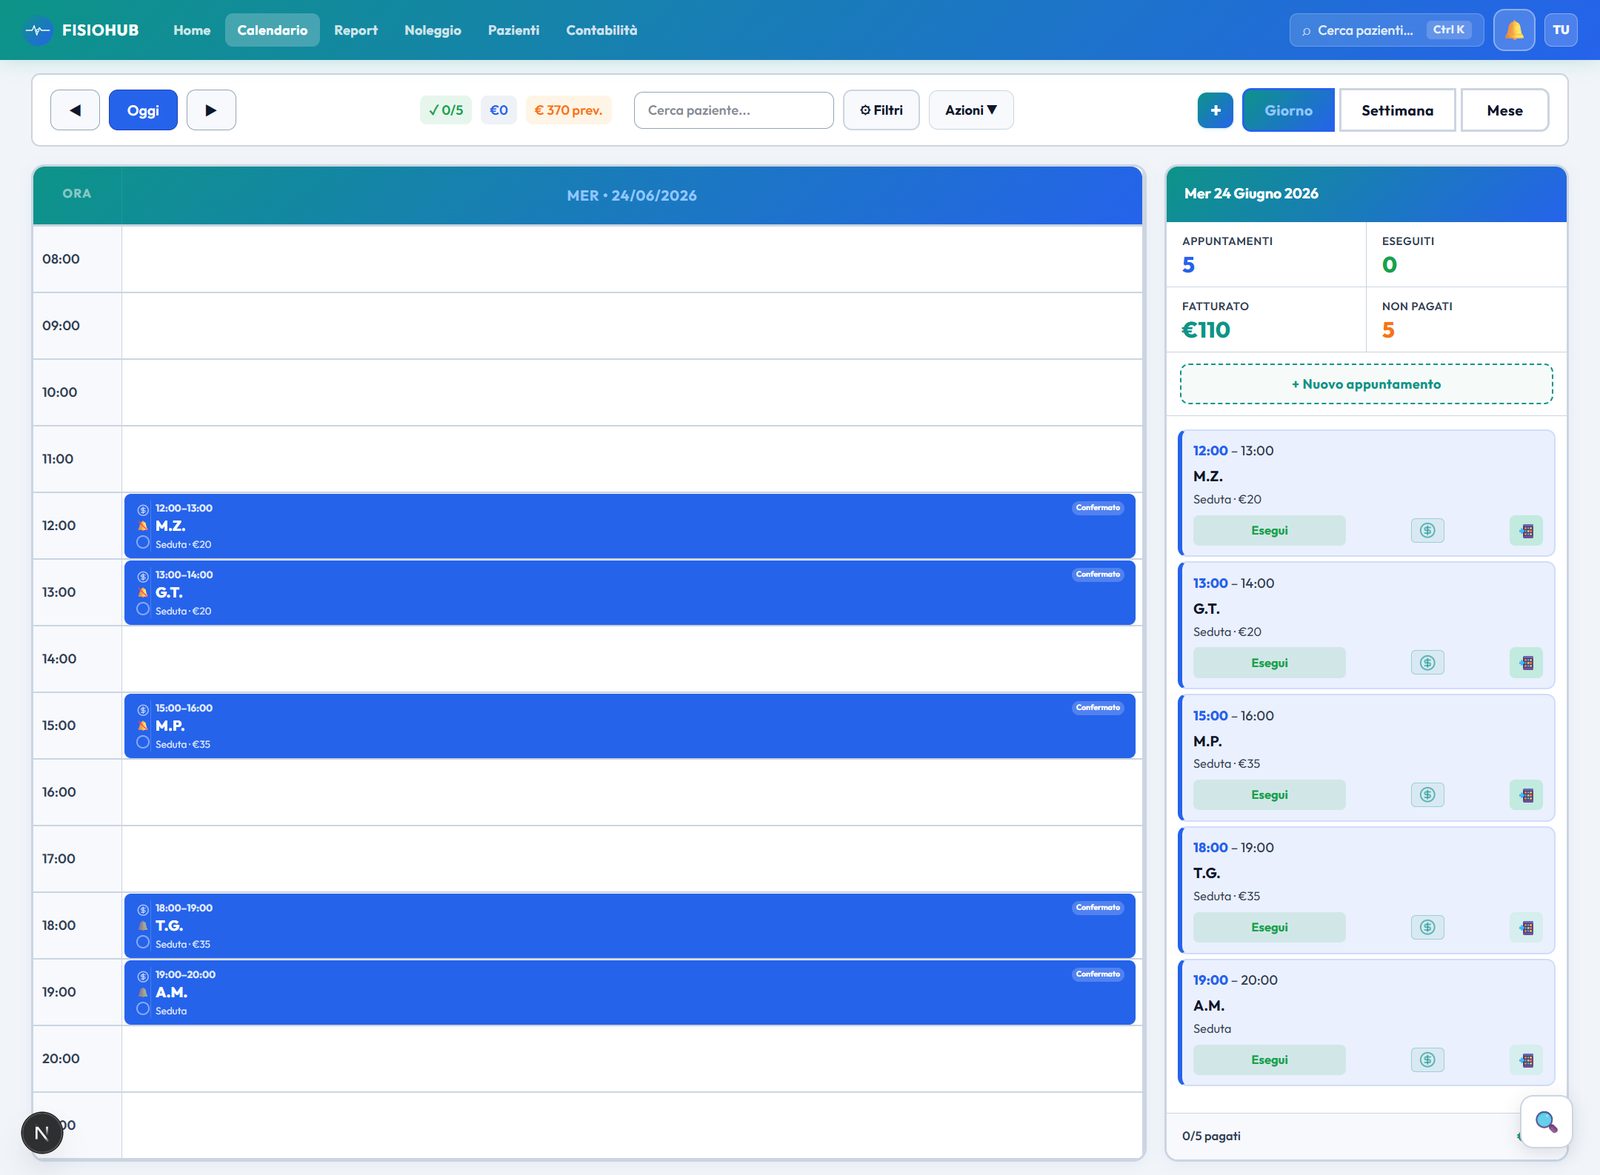Click the invoice export icon on G.T. card
This screenshot has width=1600, height=1175.
click(x=1526, y=663)
